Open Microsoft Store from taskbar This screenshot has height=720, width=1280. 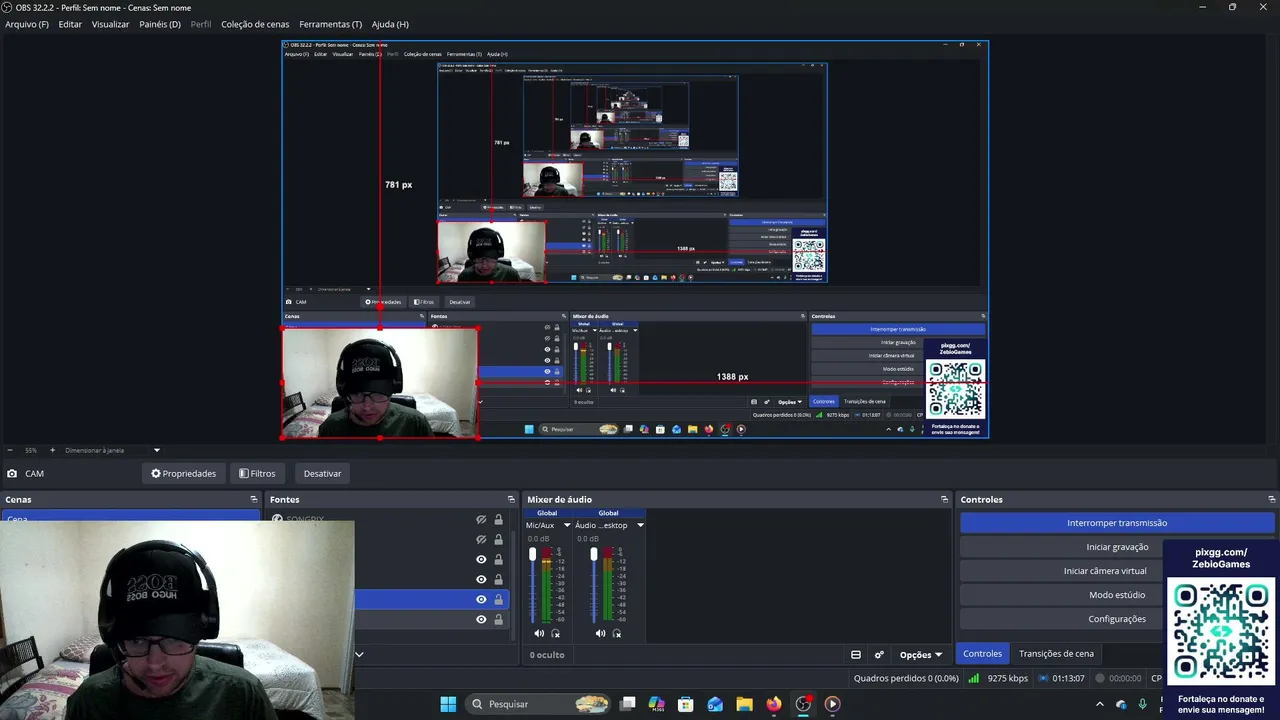686,704
